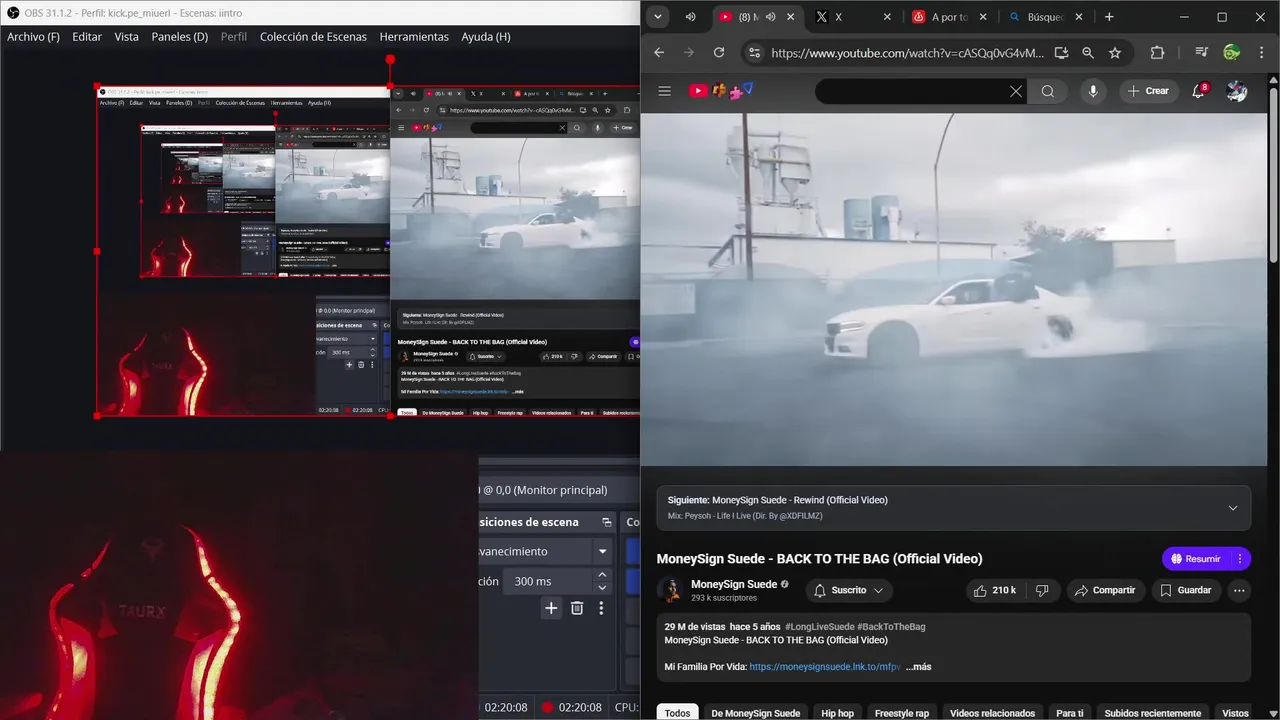
Task: Switch to the 'A por to' tab
Action: 949,17
